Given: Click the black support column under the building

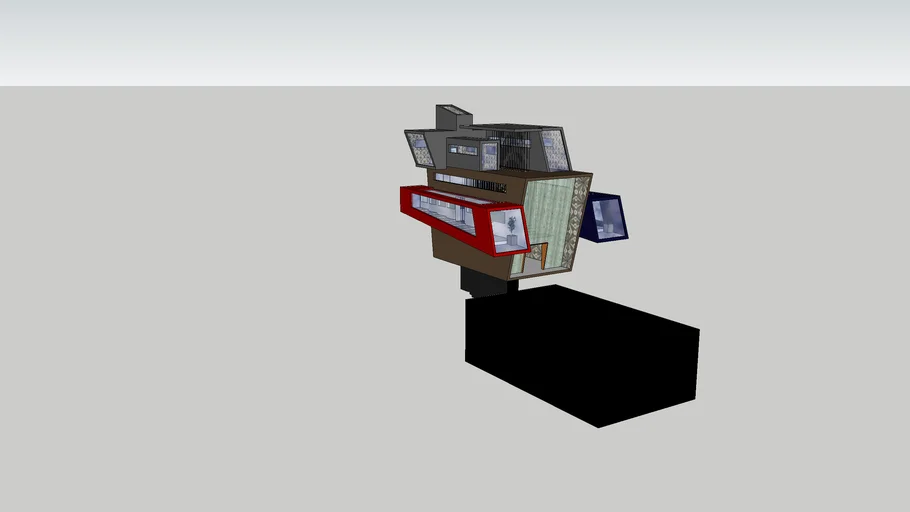Looking at the screenshot, I should [488, 283].
